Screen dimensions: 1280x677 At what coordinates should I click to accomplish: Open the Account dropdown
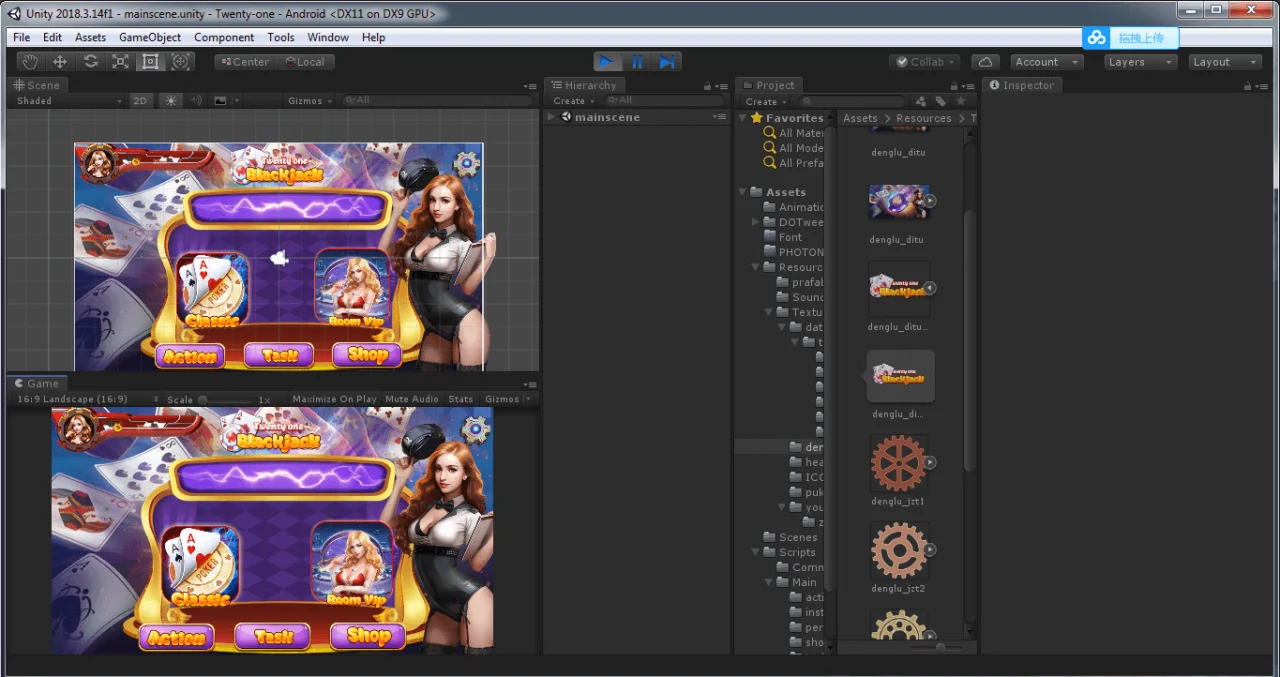[1046, 62]
